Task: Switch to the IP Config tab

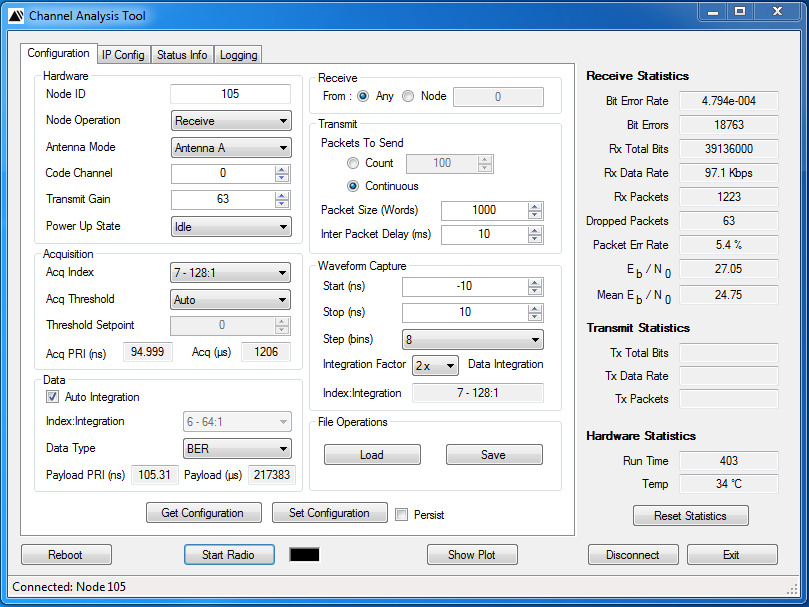Action: click(123, 55)
